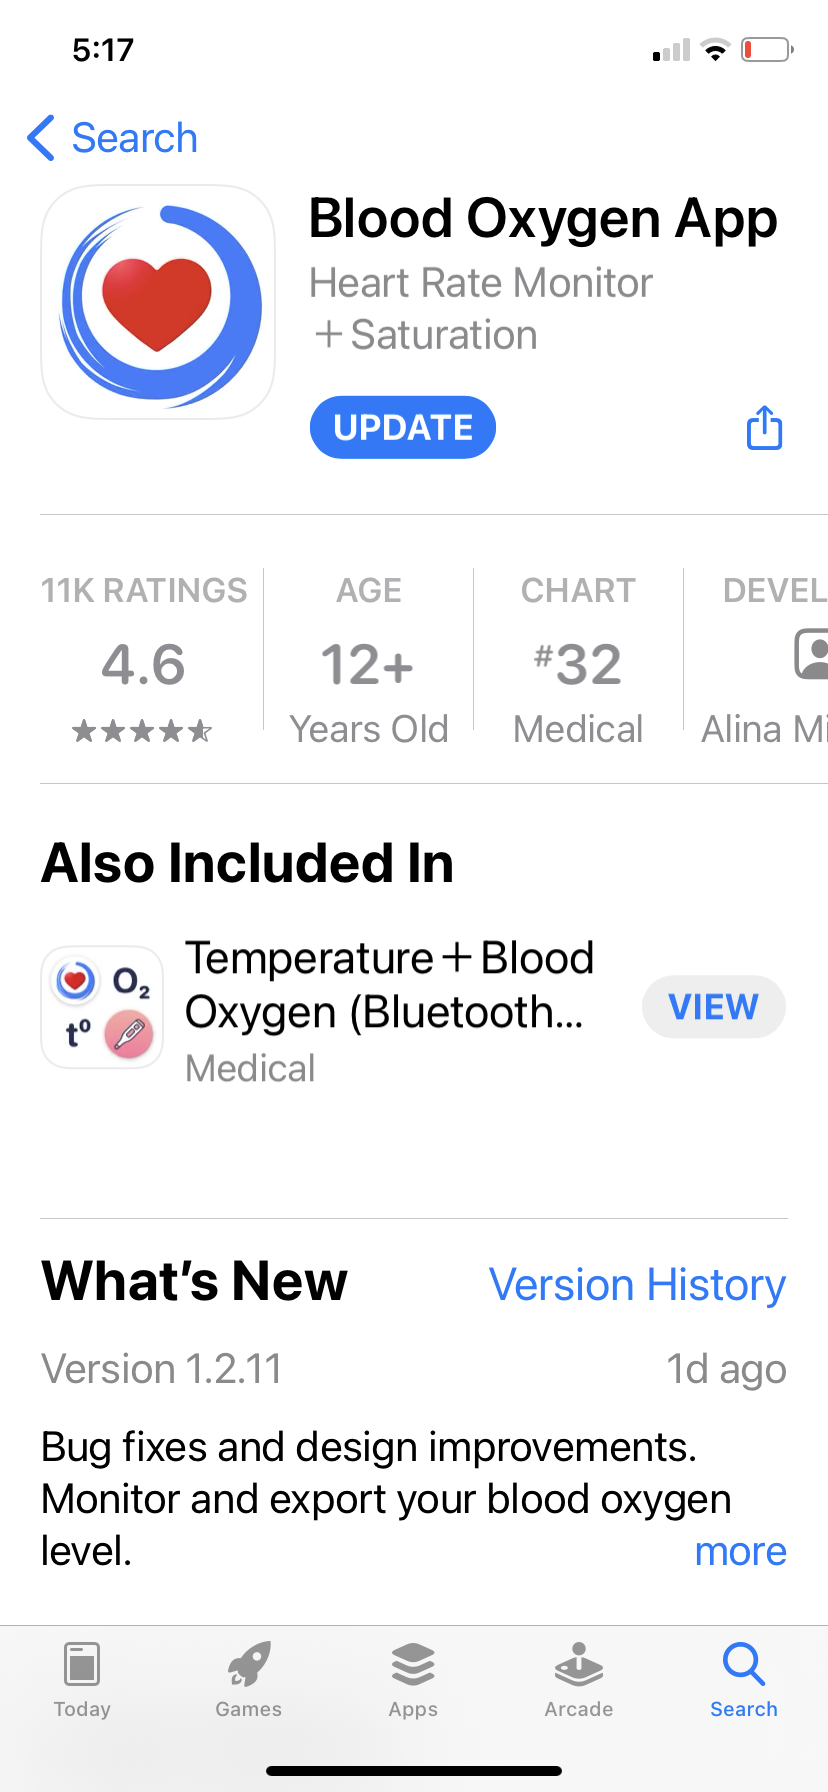Screen dimensions: 828x1792
Task: Tap the Blood Oxygen App icon
Action: [158, 302]
